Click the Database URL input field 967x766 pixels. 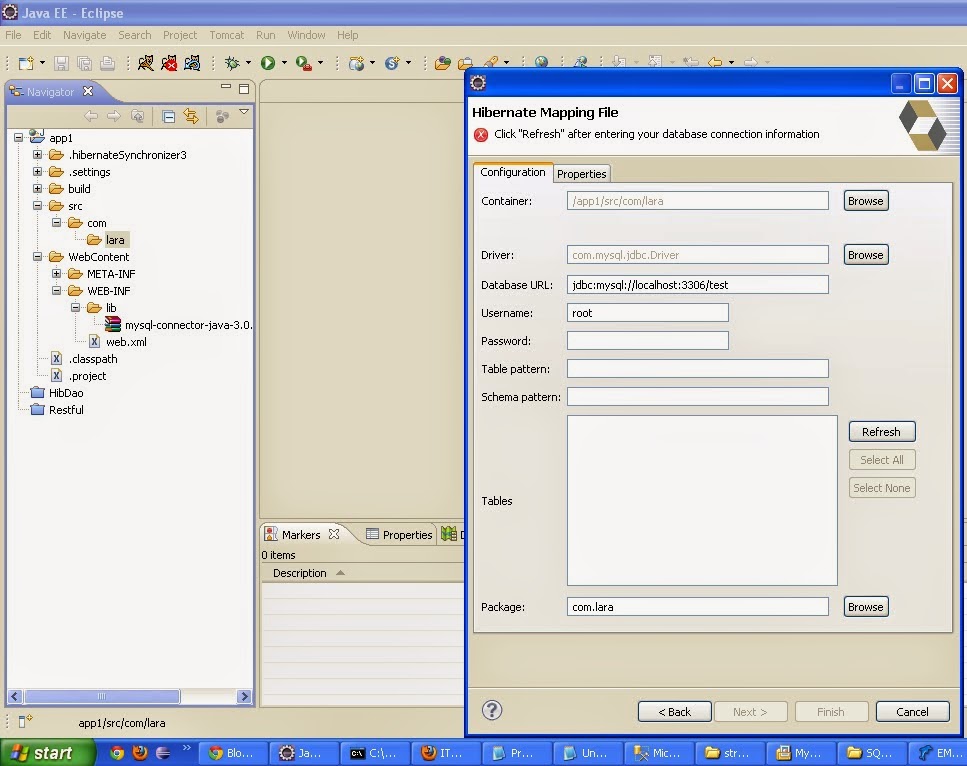(x=697, y=285)
